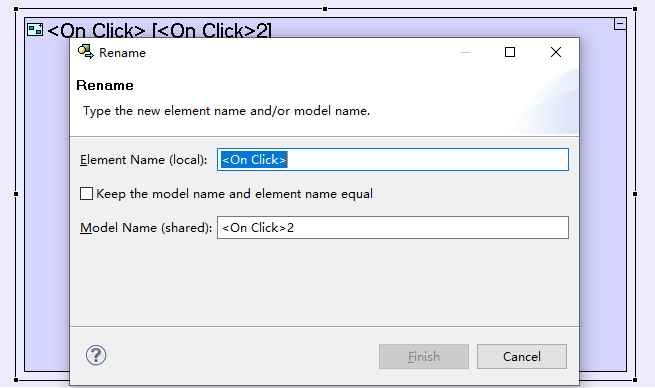Viewport: 655px width, 388px height.
Task: Select the bottom-left corner selection handle
Action: [x=16, y=380]
